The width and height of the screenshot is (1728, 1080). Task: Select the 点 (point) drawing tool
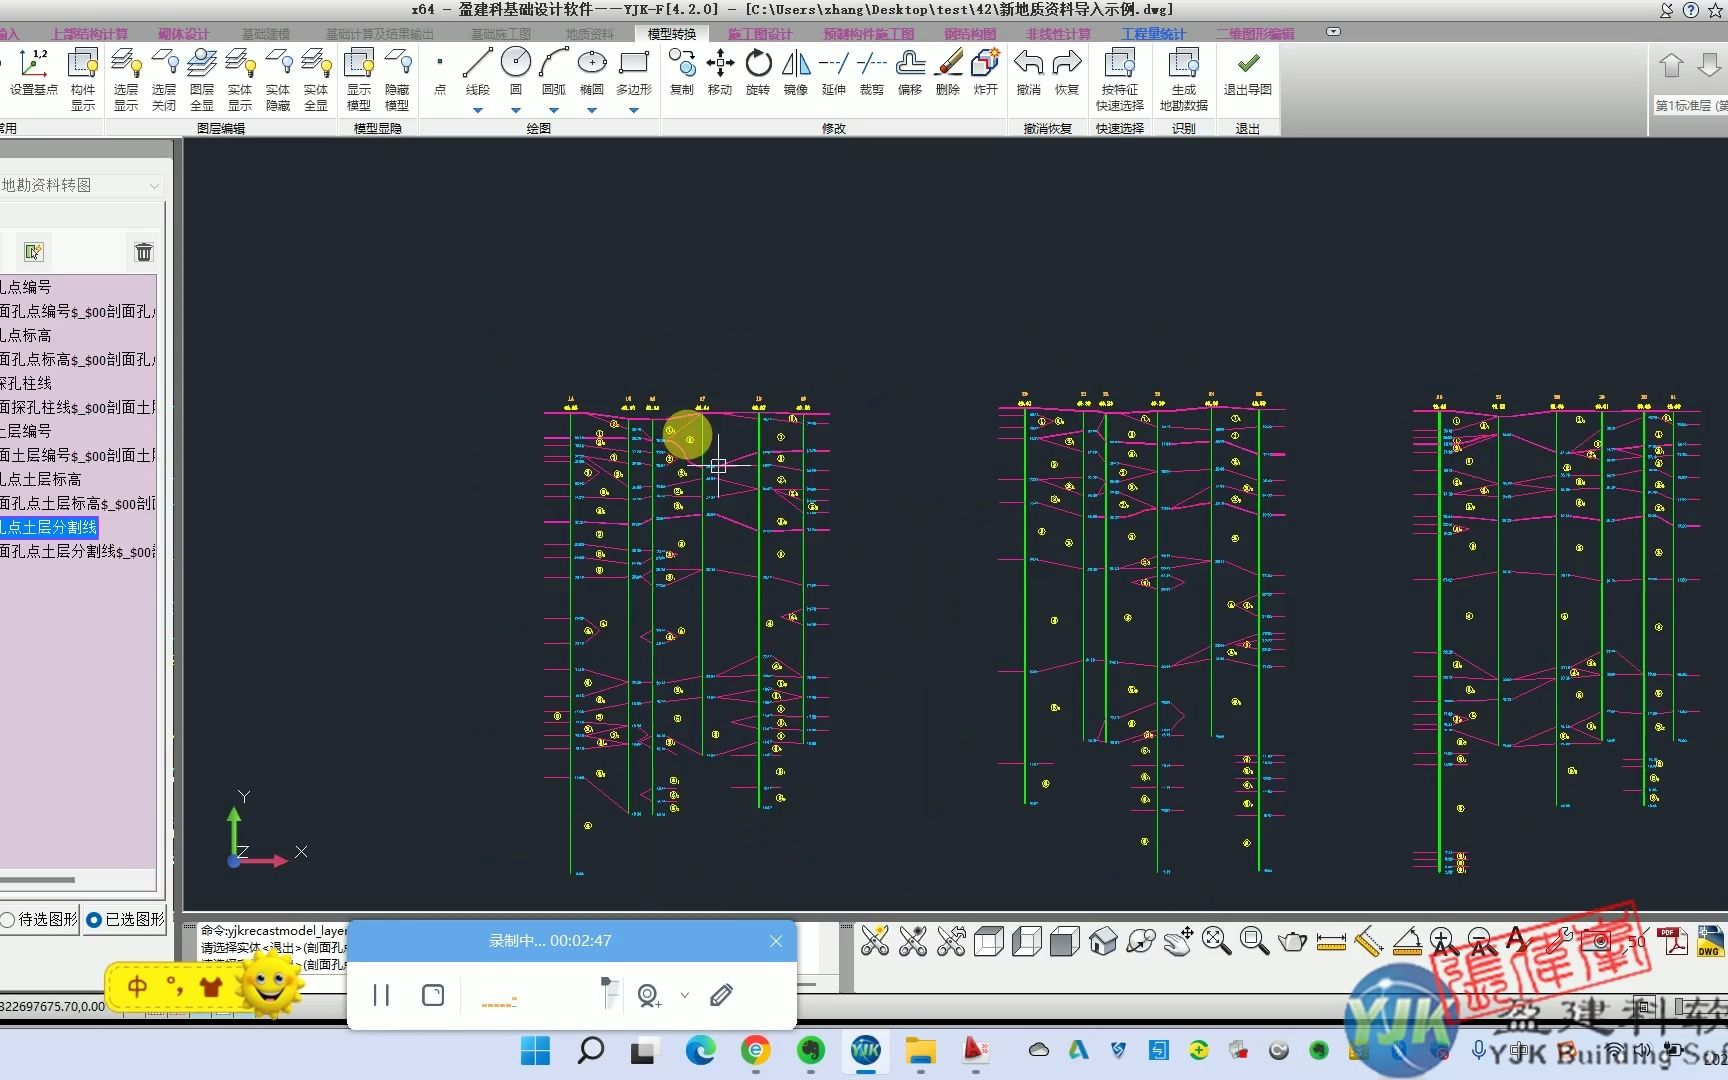[440, 74]
